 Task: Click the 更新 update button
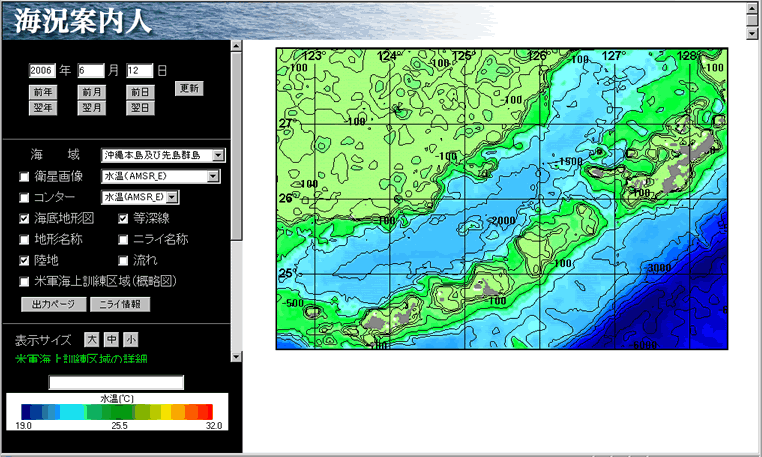coord(189,88)
